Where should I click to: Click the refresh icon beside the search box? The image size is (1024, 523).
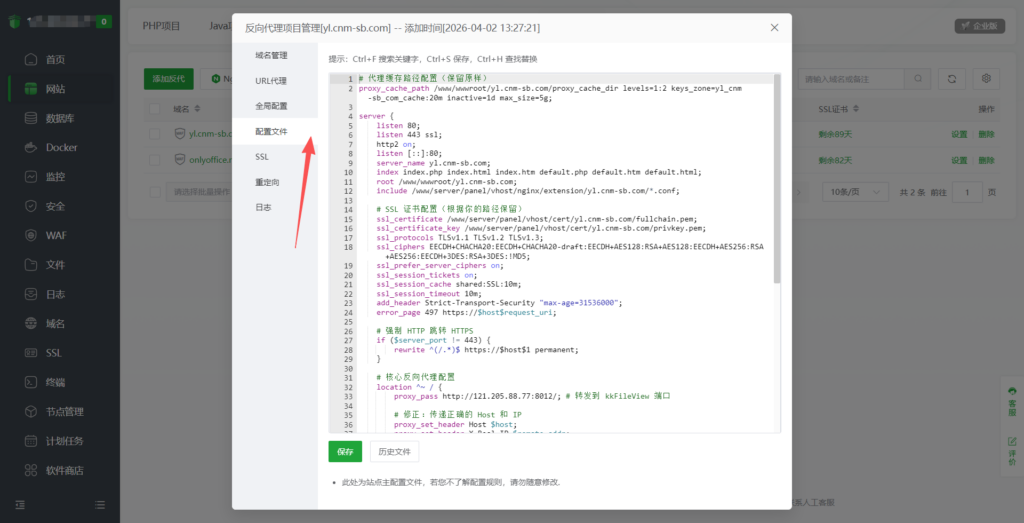tap(952, 78)
